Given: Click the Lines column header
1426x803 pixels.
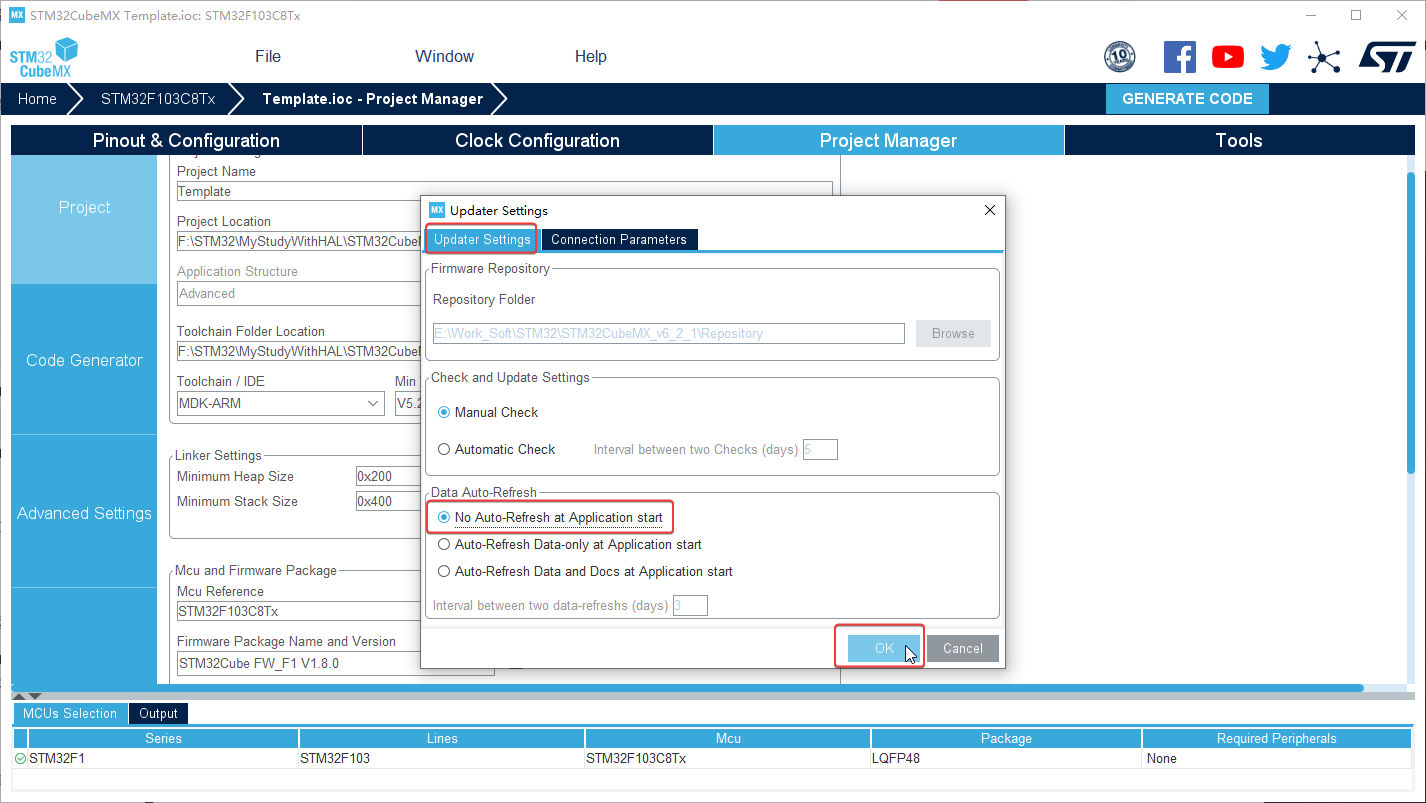Looking at the screenshot, I should click(x=442, y=739).
